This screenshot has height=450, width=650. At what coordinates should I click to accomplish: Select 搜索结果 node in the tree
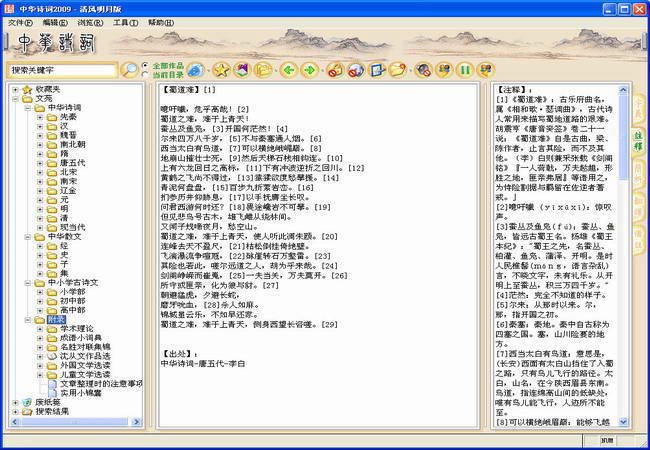click(x=51, y=411)
